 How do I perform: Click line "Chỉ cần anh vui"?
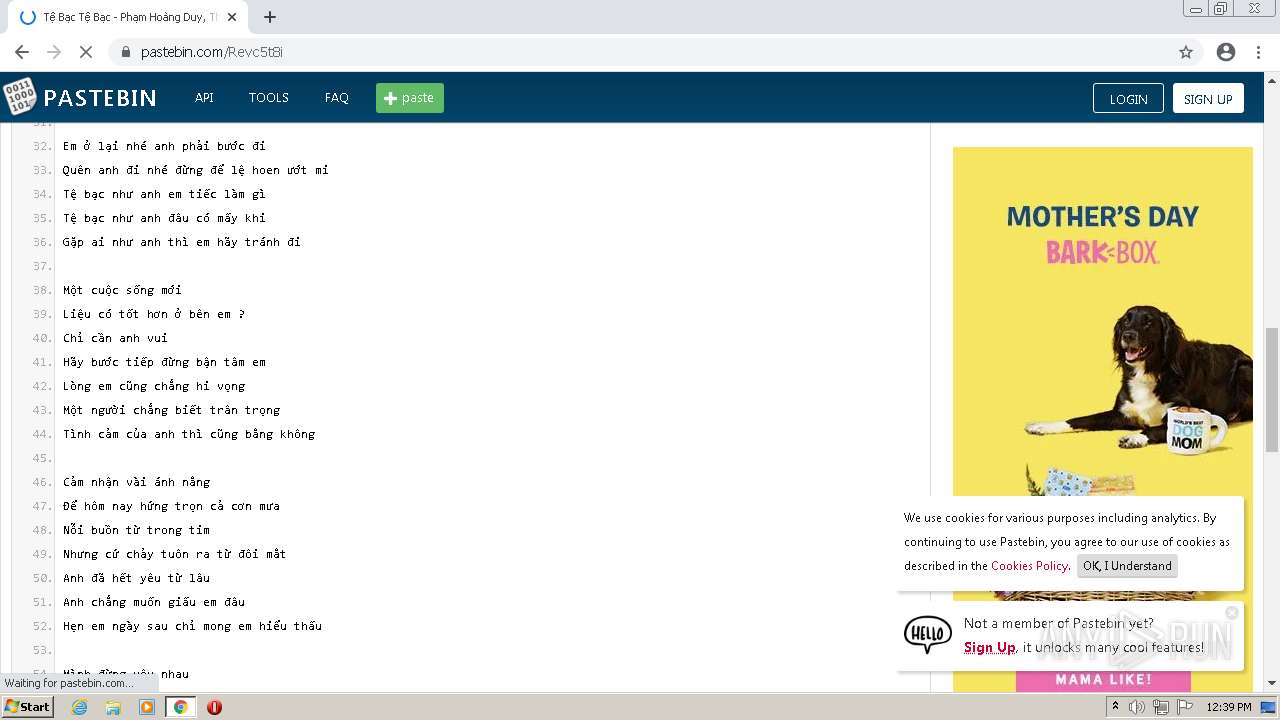(115, 338)
